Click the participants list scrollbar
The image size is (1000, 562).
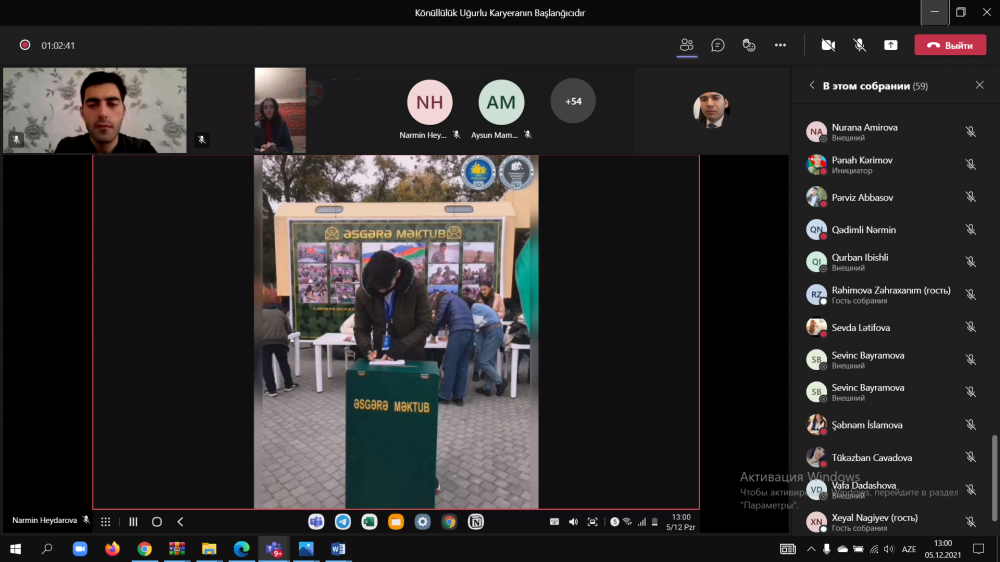(994, 478)
